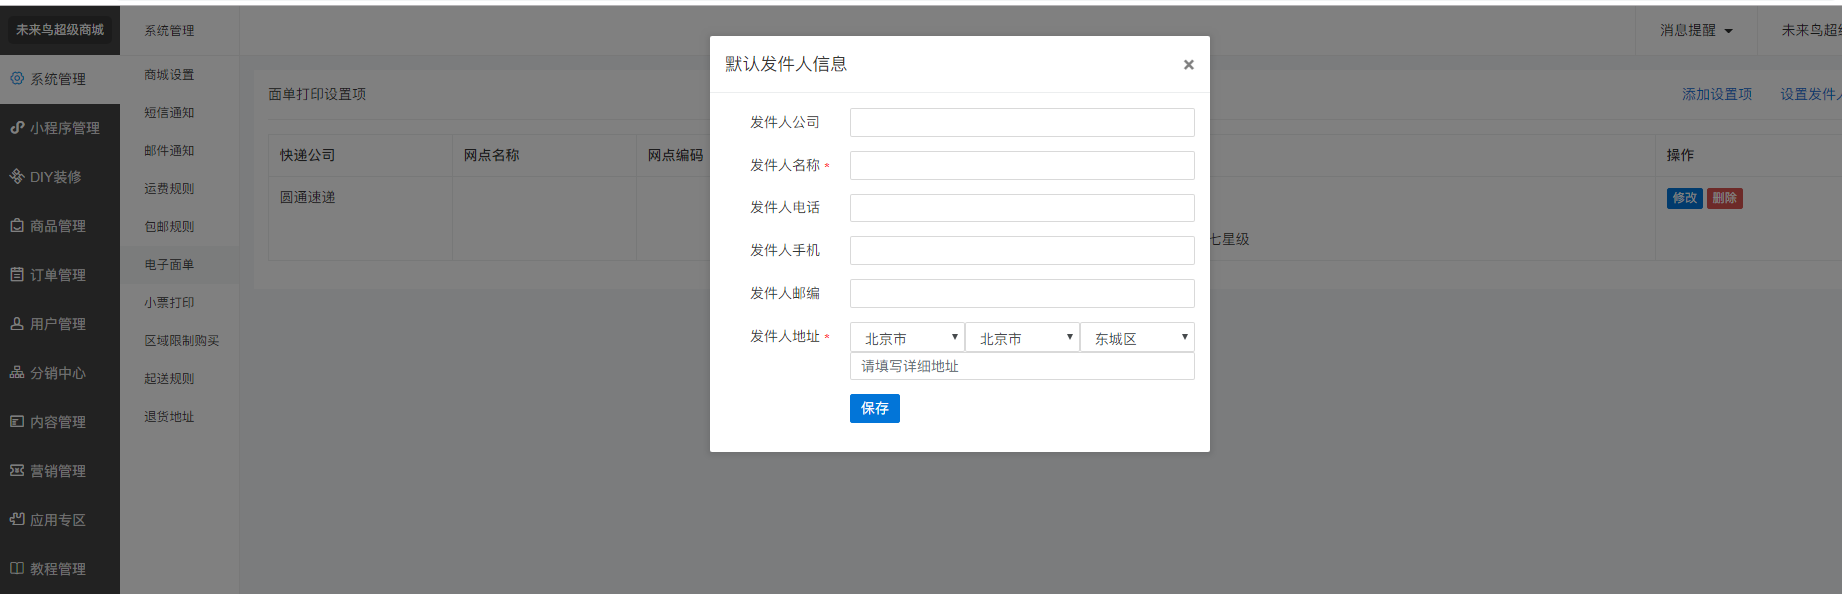The height and width of the screenshot is (594, 1842).
Task: Click the 小程序管理 sidebar icon
Action: (x=17, y=128)
